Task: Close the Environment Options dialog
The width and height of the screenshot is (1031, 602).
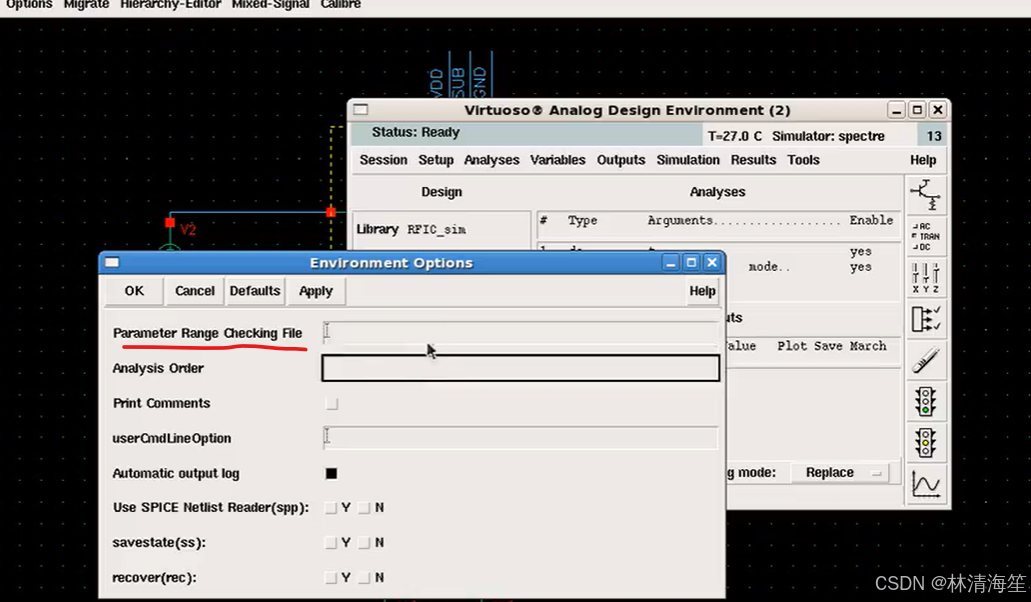Action: coord(712,262)
